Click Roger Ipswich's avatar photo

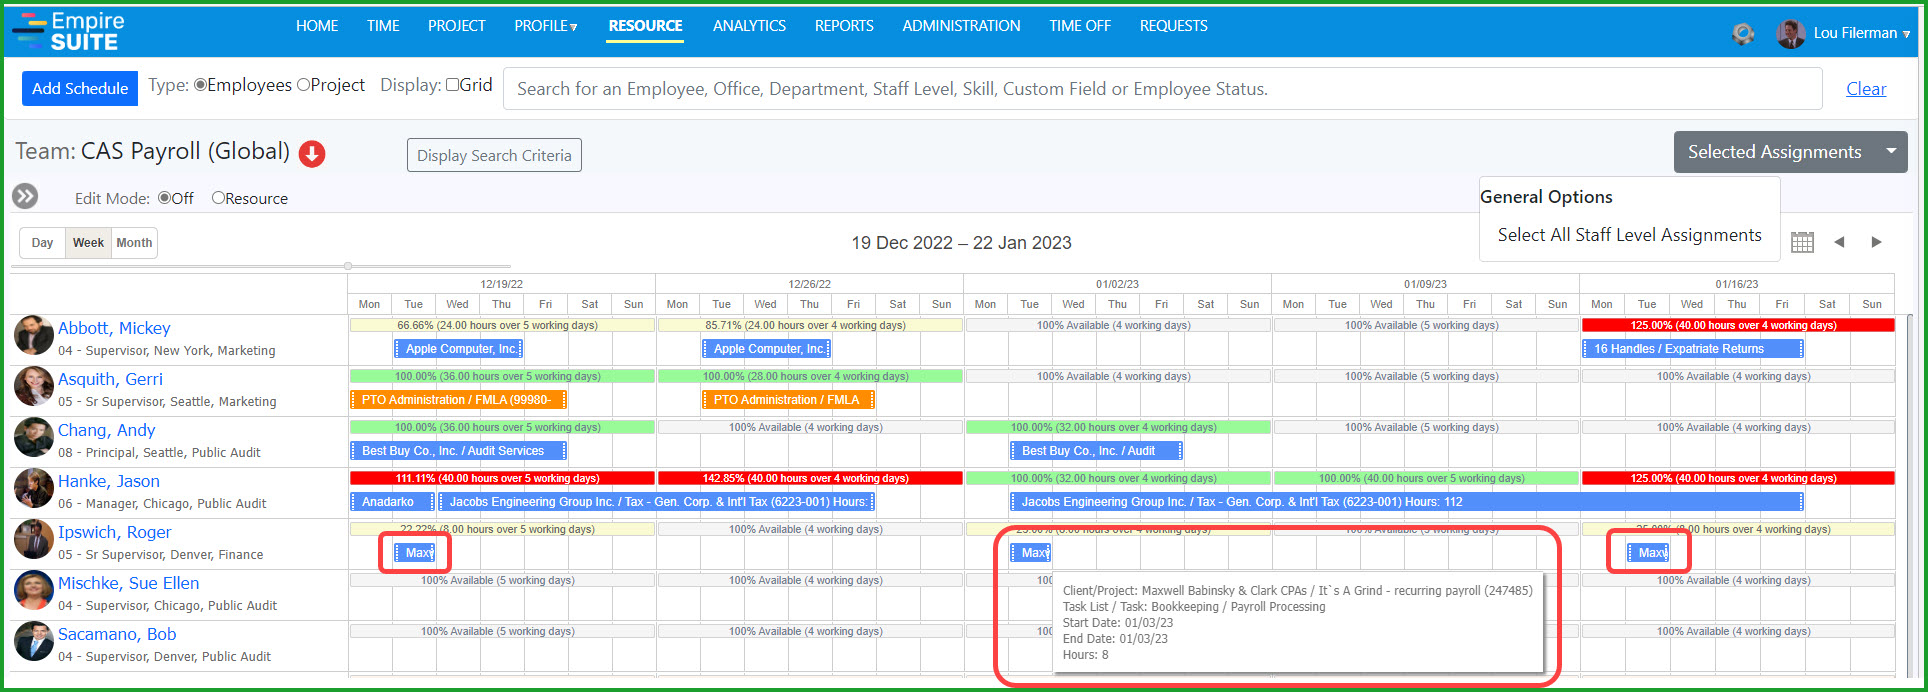pyautogui.click(x=34, y=540)
